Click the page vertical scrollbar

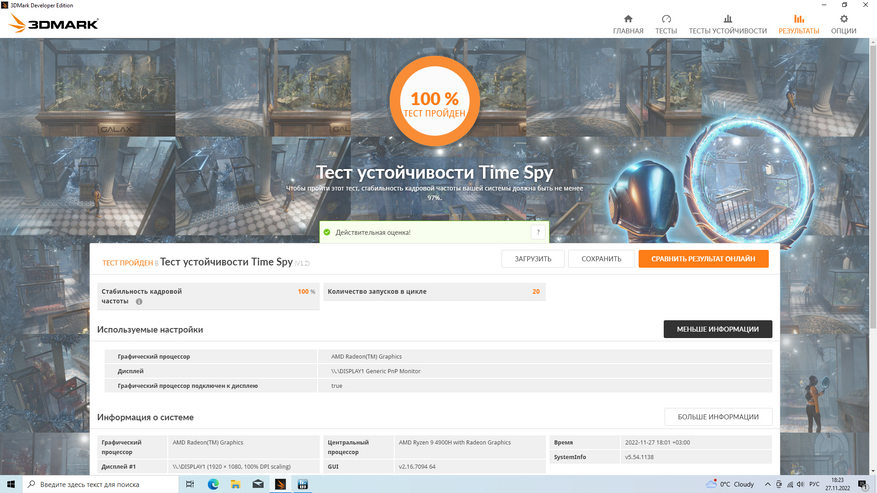[873, 185]
